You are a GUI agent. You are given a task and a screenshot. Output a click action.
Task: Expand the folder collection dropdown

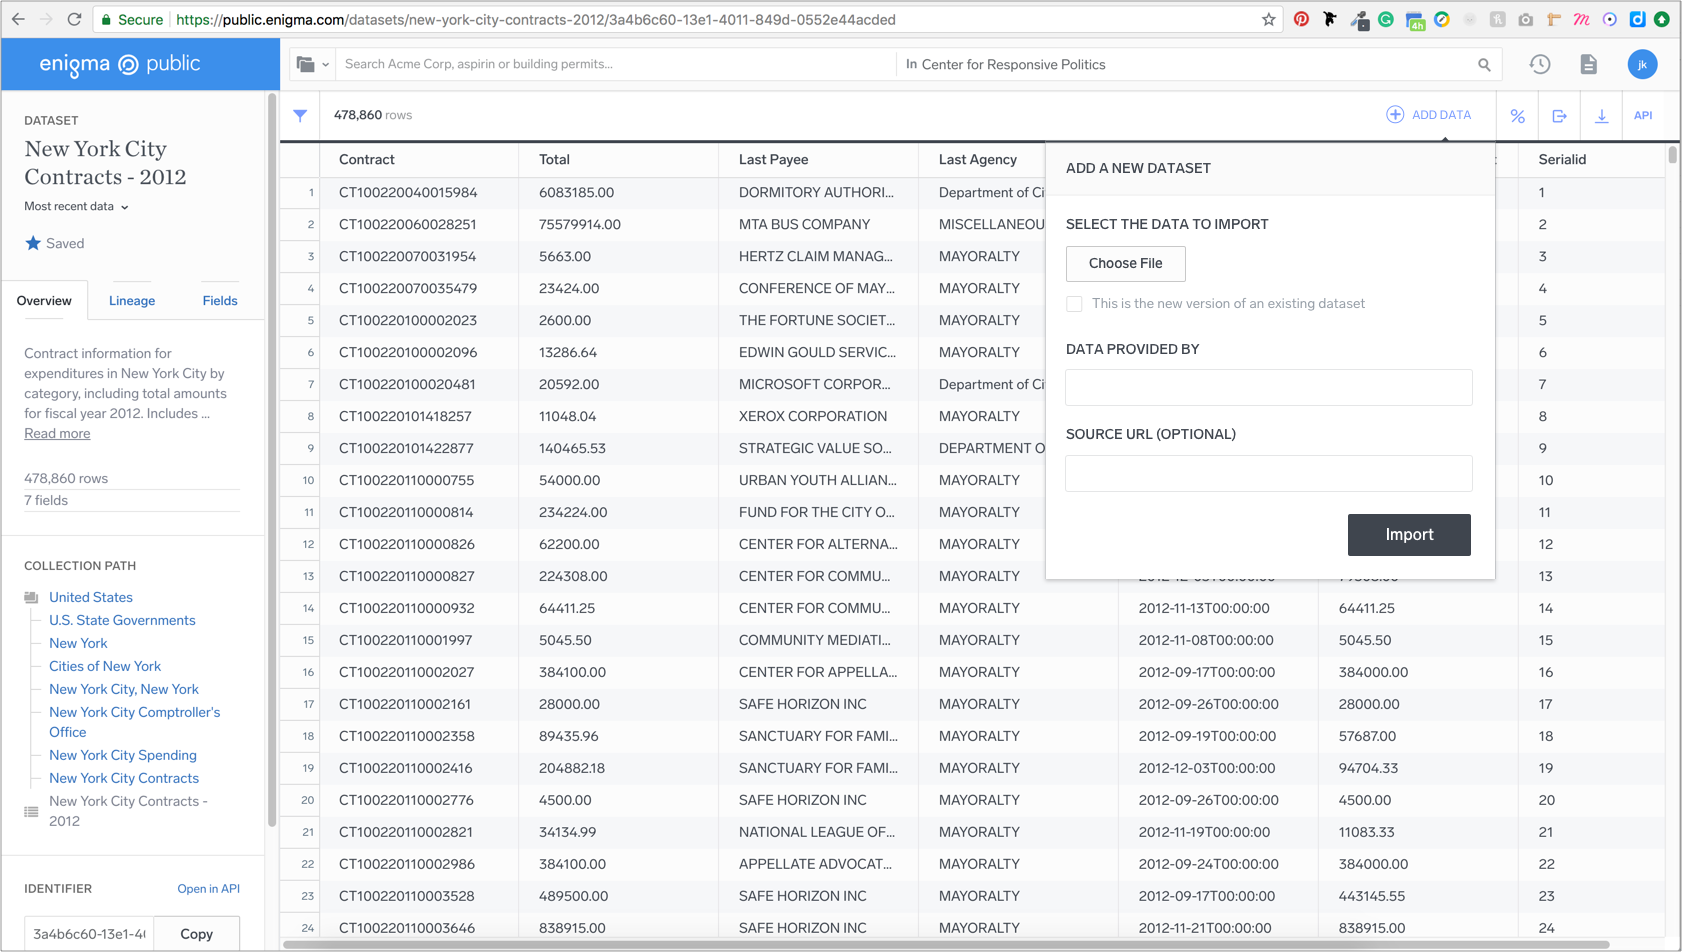tap(312, 64)
